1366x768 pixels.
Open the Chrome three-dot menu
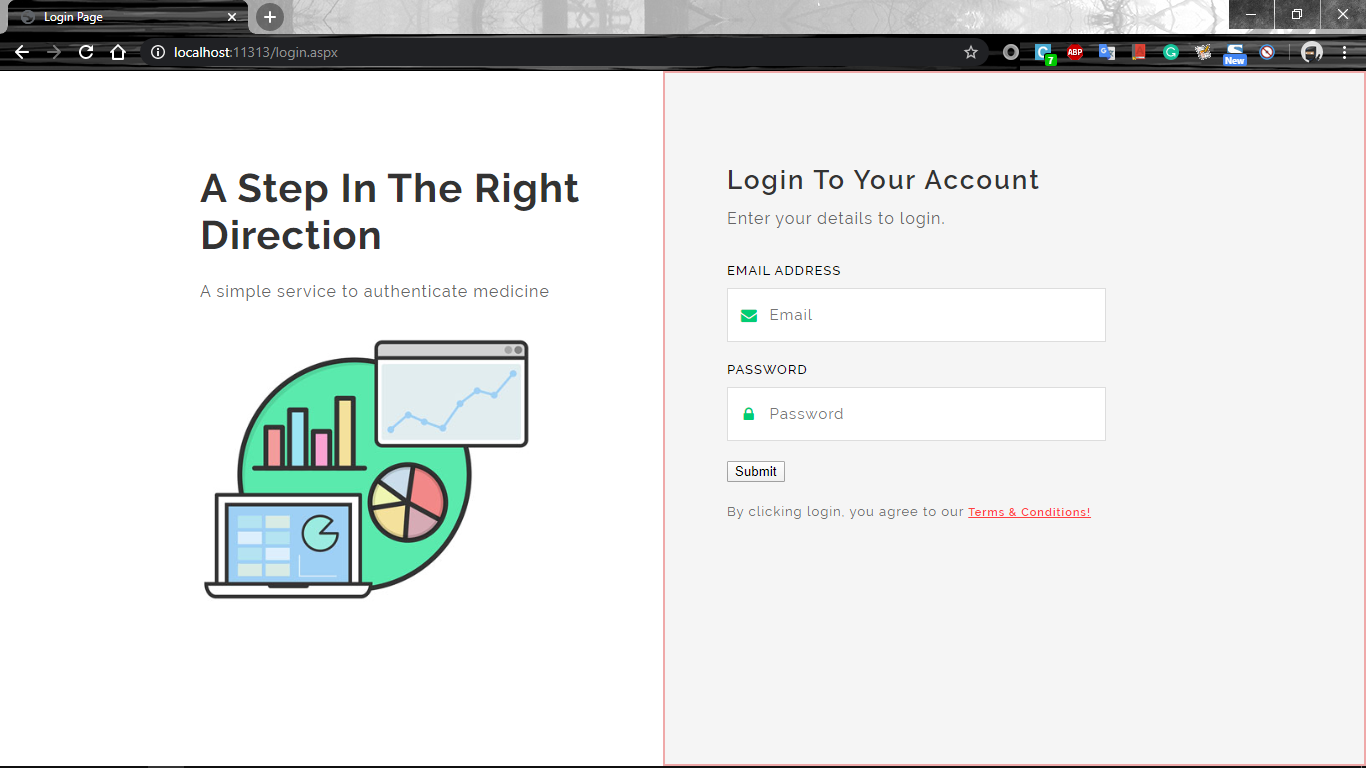[x=1345, y=52]
